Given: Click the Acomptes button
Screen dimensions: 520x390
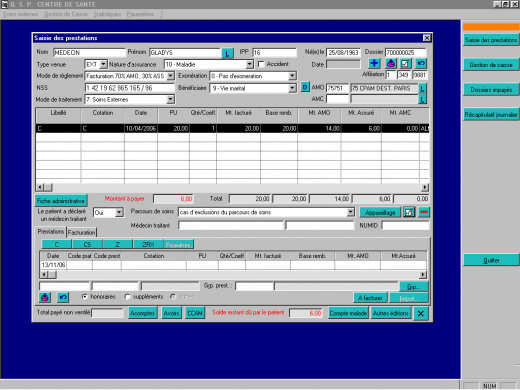Looking at the screenshot, I should point(142,313).
